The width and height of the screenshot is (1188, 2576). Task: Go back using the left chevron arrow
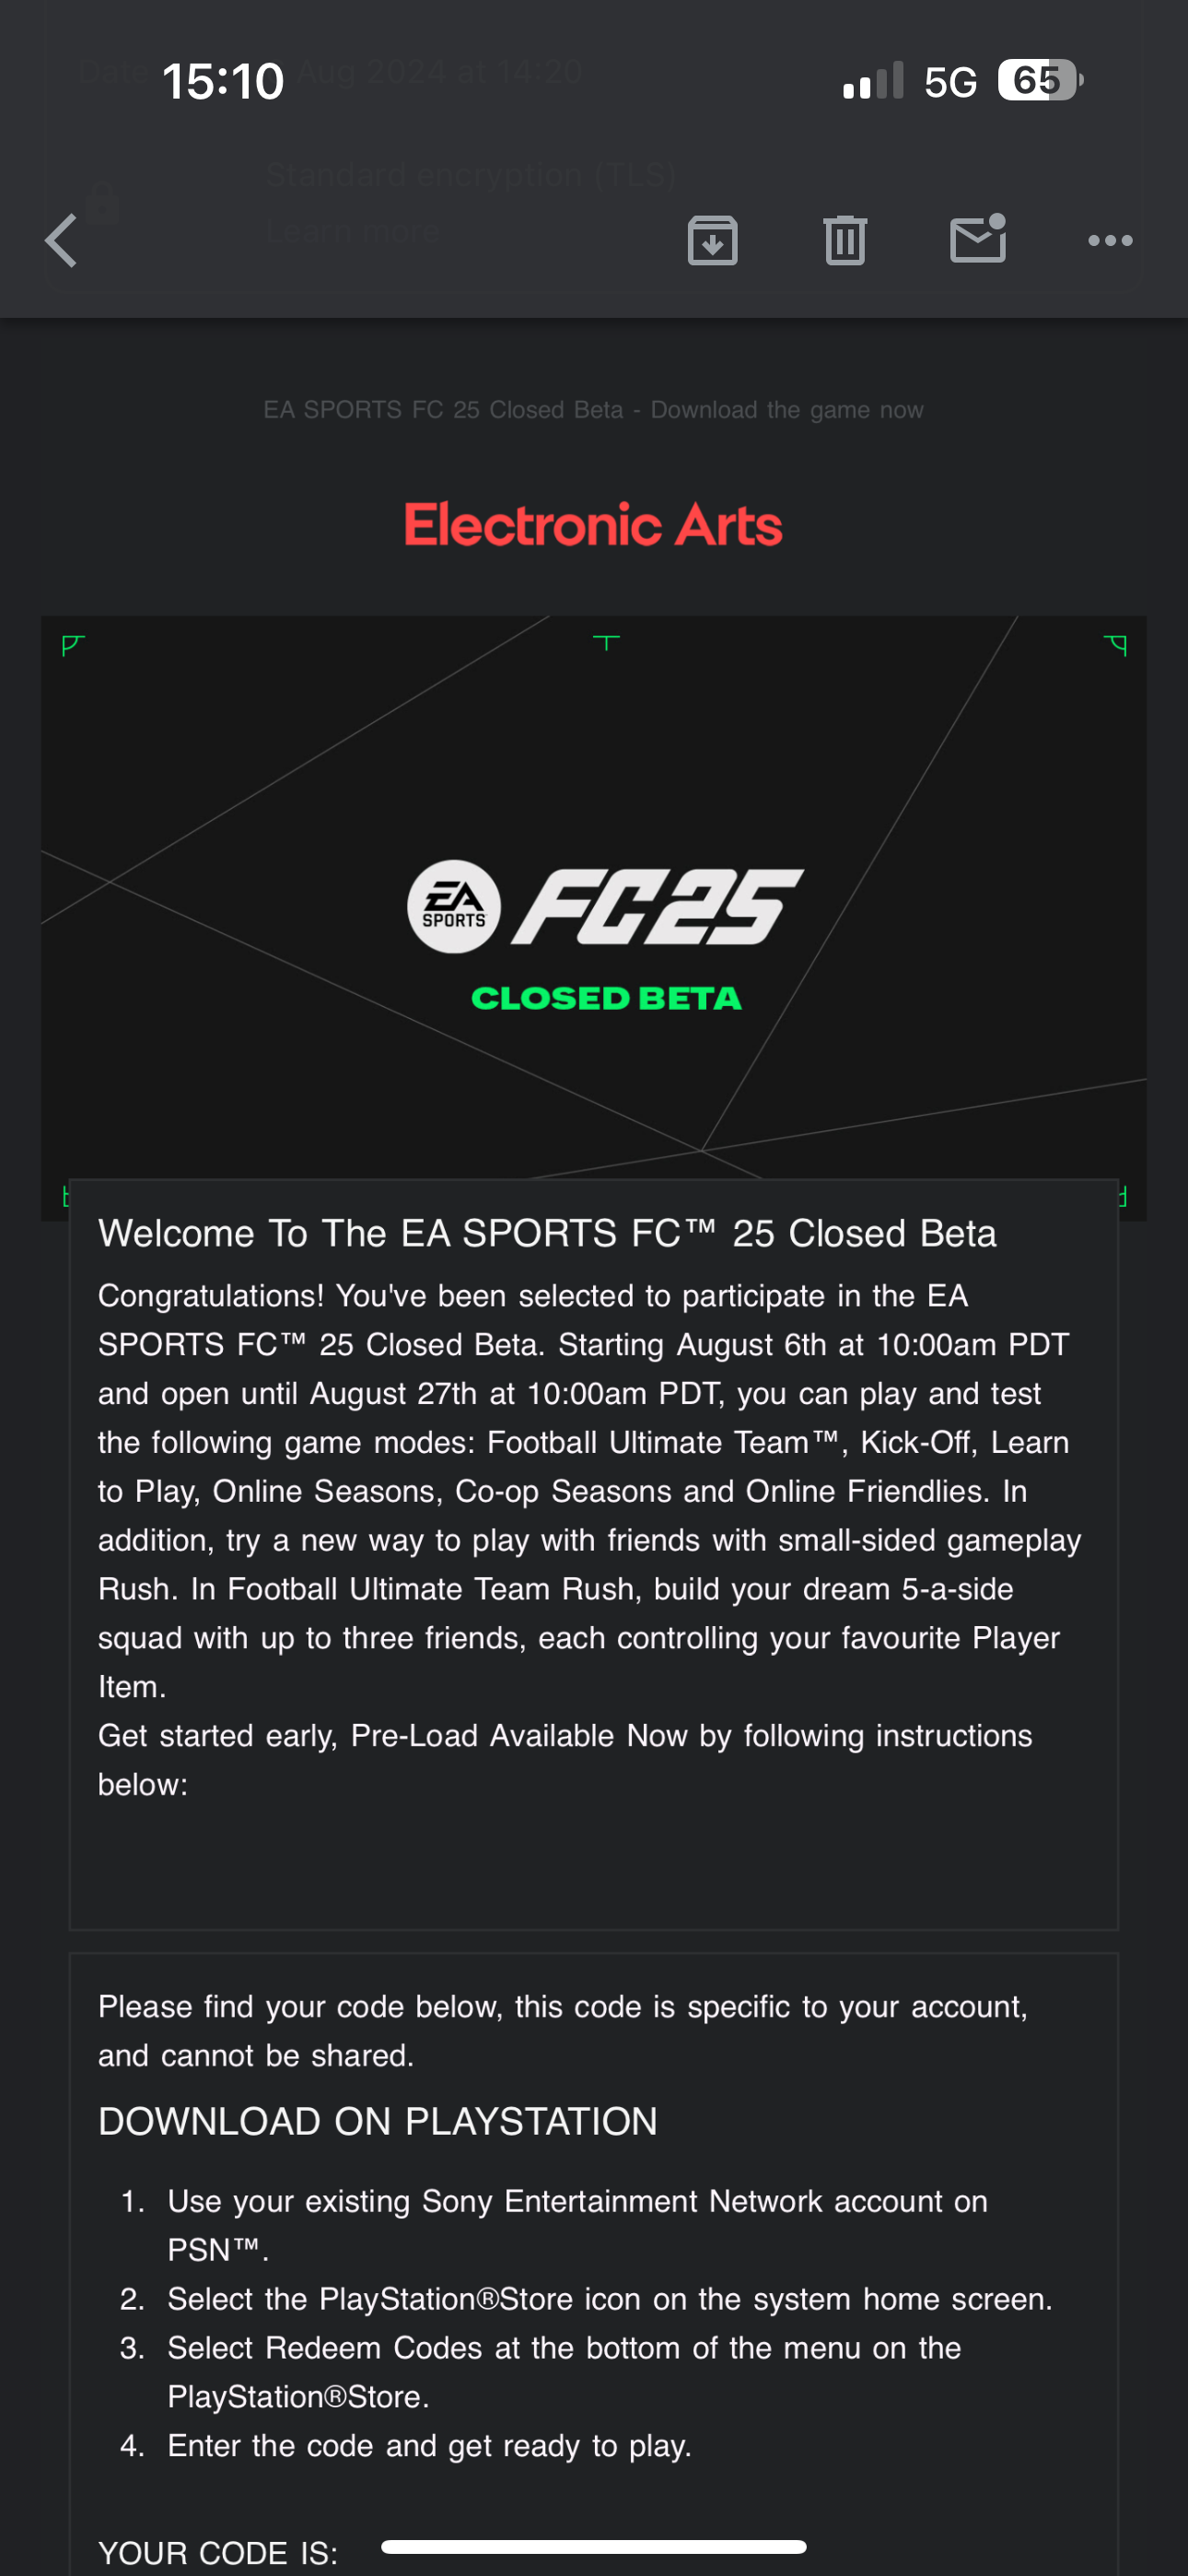(62, 241)
